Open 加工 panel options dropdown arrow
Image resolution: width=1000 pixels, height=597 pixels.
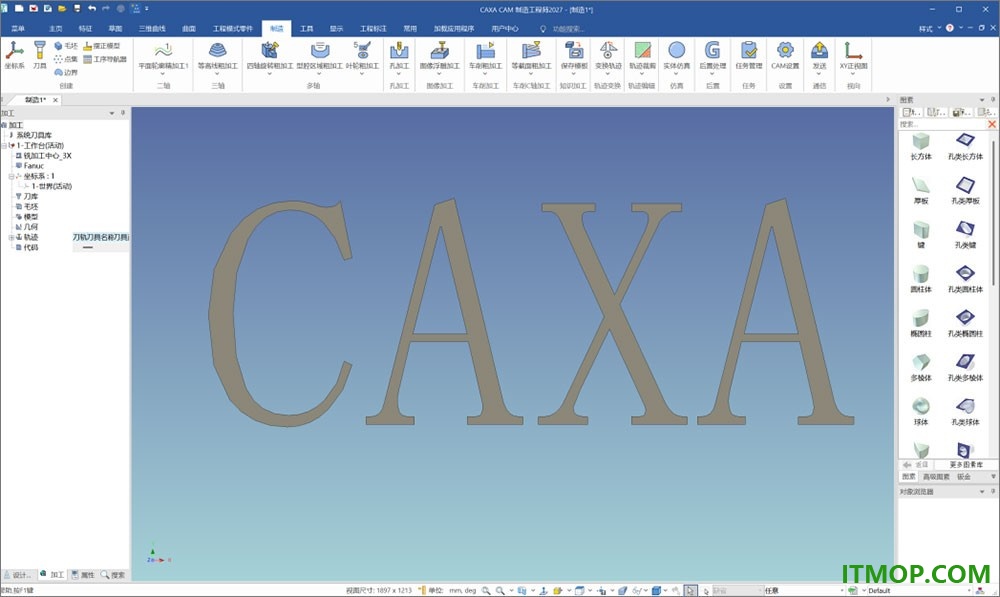tap(112, 113)
